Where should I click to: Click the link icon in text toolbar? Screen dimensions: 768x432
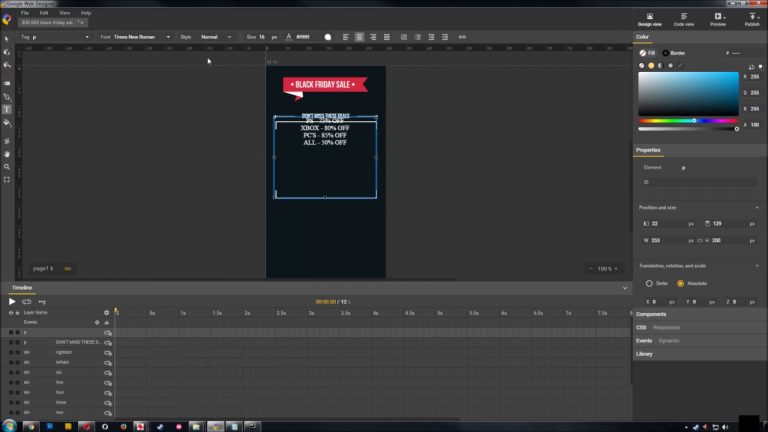pyautogui.click(x=462, y=37)
